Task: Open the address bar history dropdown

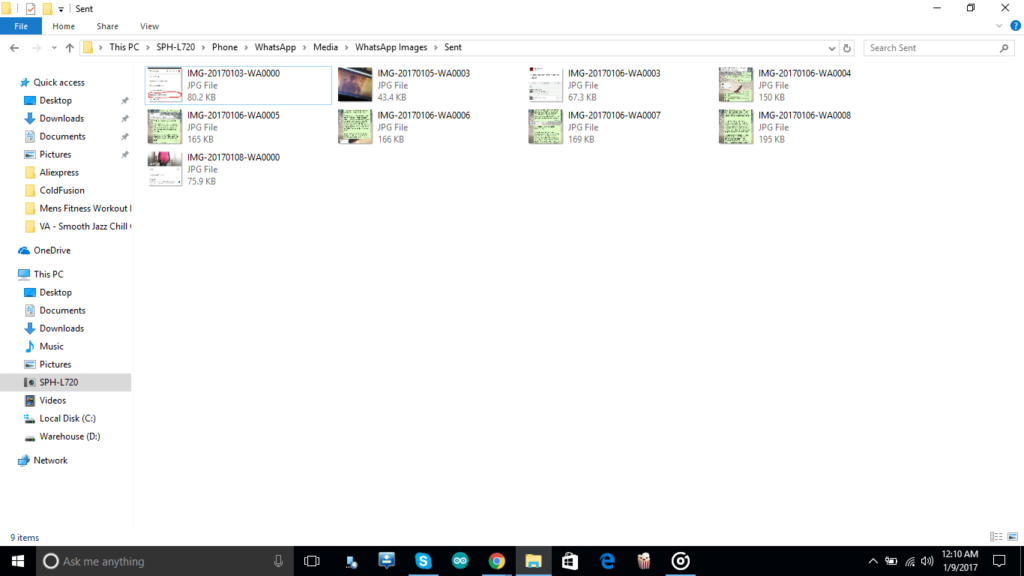Action: [x=832, y=48]
